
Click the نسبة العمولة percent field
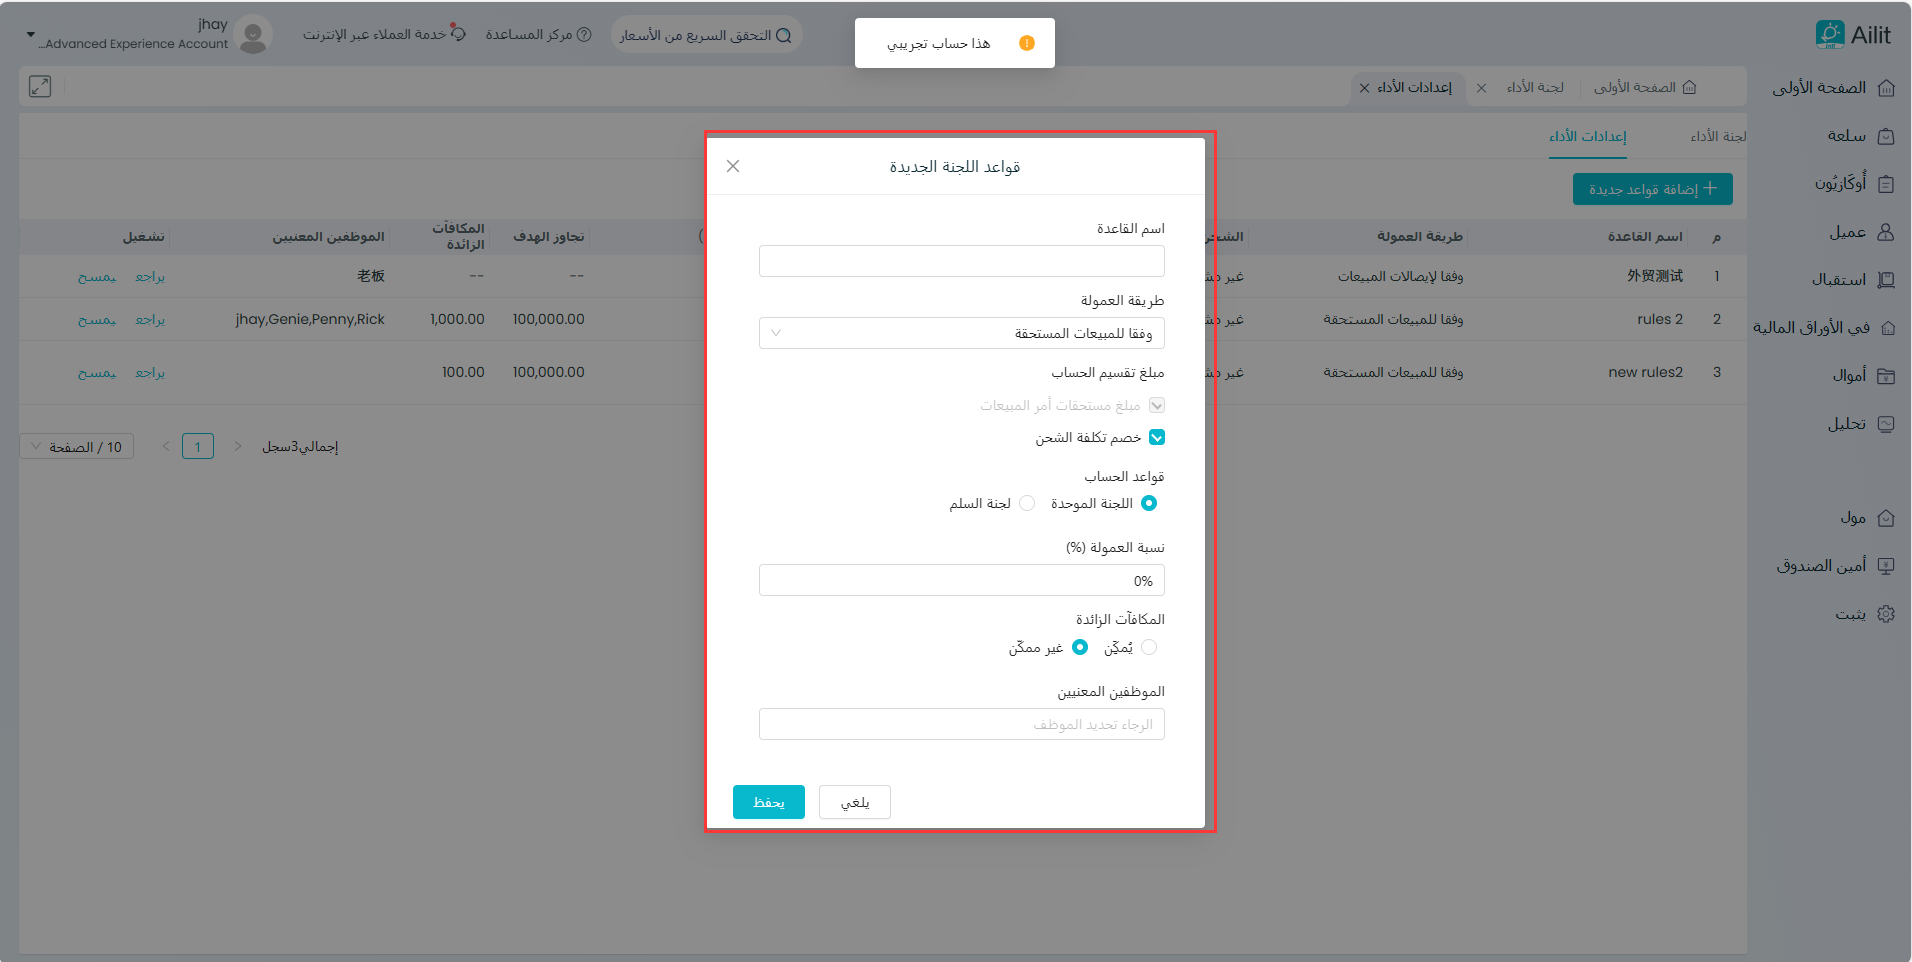(961, 580)
